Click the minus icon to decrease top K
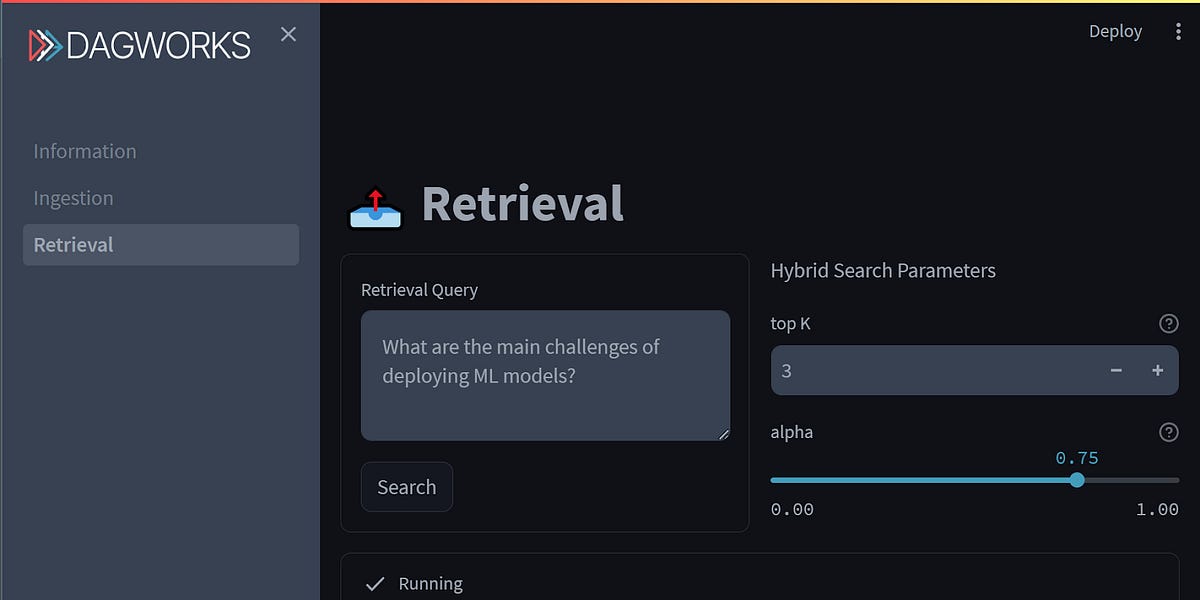Image resolution: width=1200 pixels, height=600 pixels. (1115, 370)
